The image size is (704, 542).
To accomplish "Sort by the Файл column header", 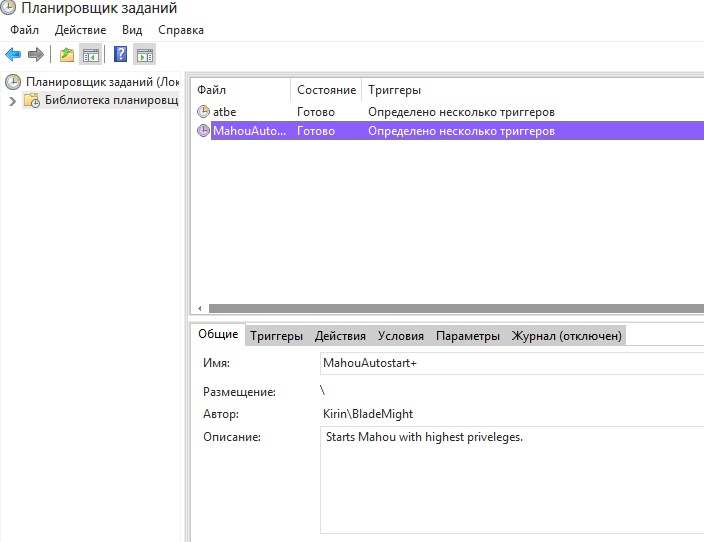I will click(243, 90).
